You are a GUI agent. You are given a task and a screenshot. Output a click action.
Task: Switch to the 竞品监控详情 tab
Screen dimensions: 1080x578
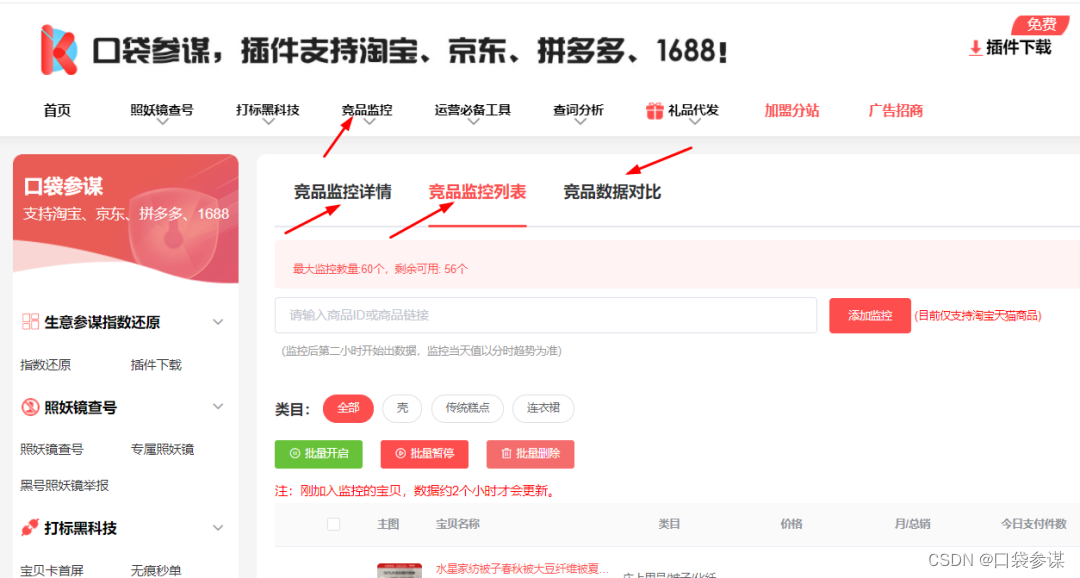click(342, 192)
